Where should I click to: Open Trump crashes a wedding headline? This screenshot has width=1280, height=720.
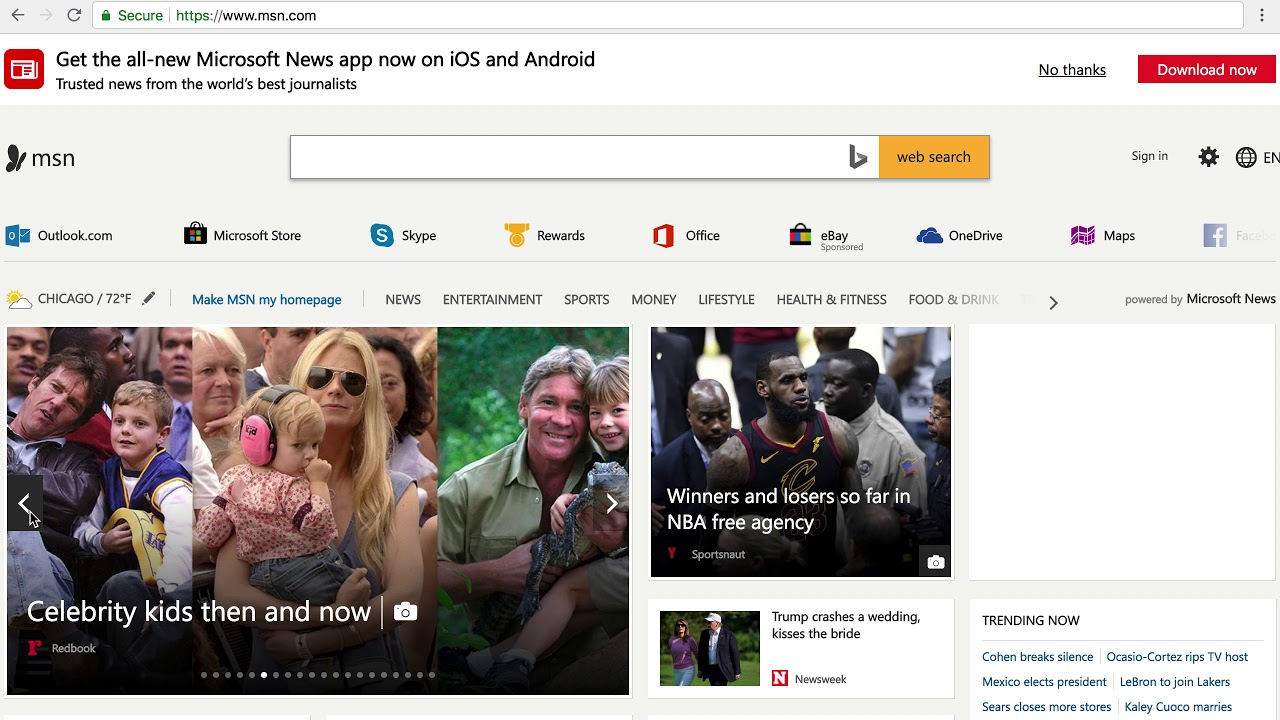pos(846,625)
